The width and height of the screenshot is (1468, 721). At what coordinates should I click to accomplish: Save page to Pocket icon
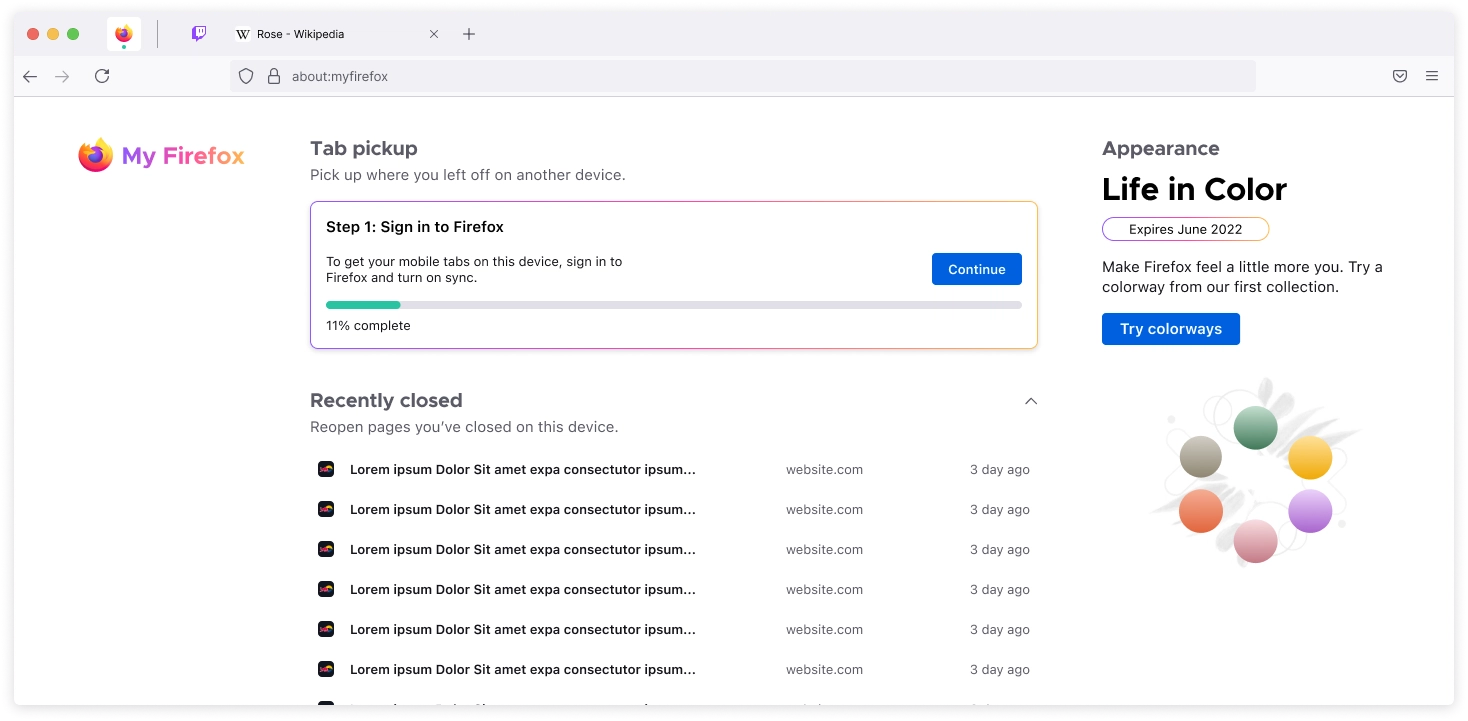tap(1400, 76)
